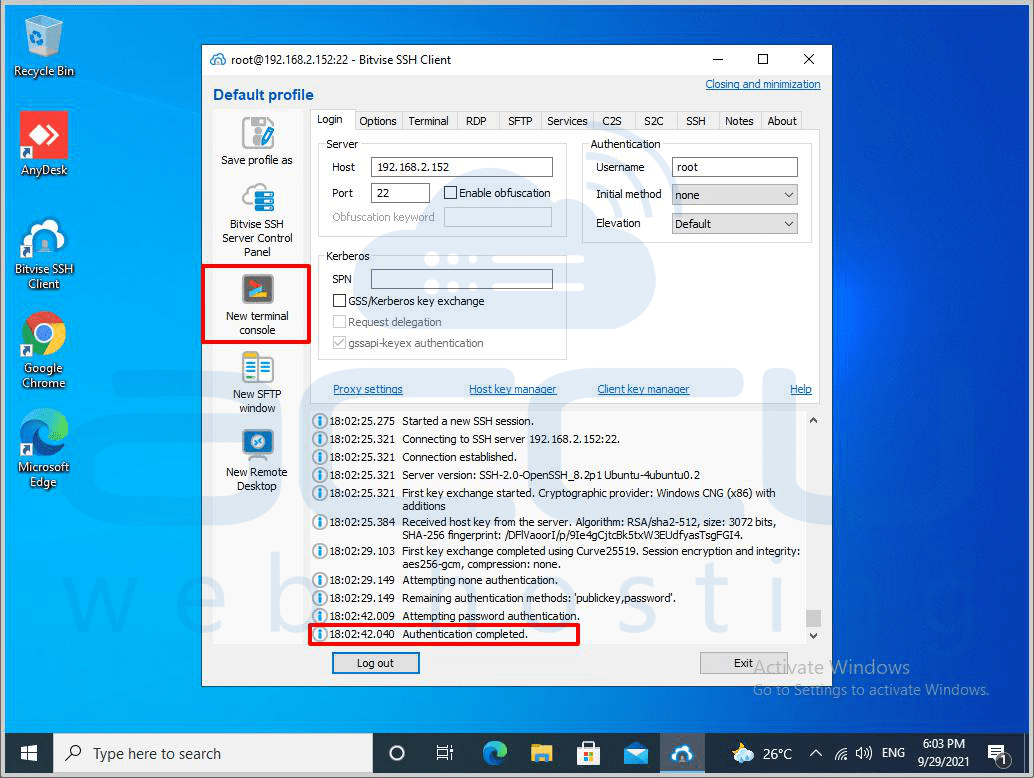The height and width of the screenshot is (778, 1034).
Task: Select log entry 'Started a new SSH session.'
Action: (x=468, y=421)
